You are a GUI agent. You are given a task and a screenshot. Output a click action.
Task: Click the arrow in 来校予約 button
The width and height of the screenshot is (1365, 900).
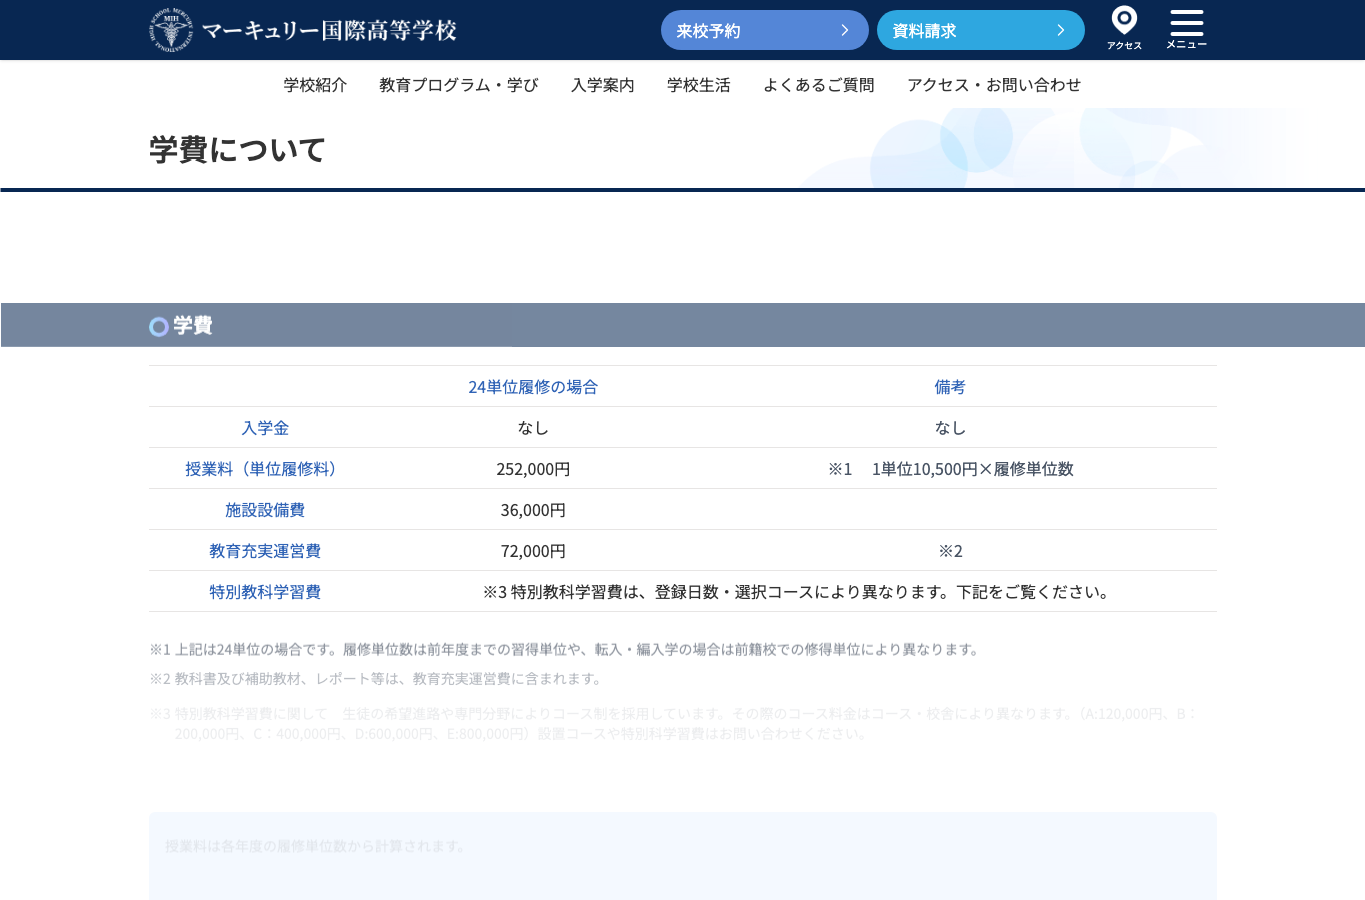pos(845,30)
